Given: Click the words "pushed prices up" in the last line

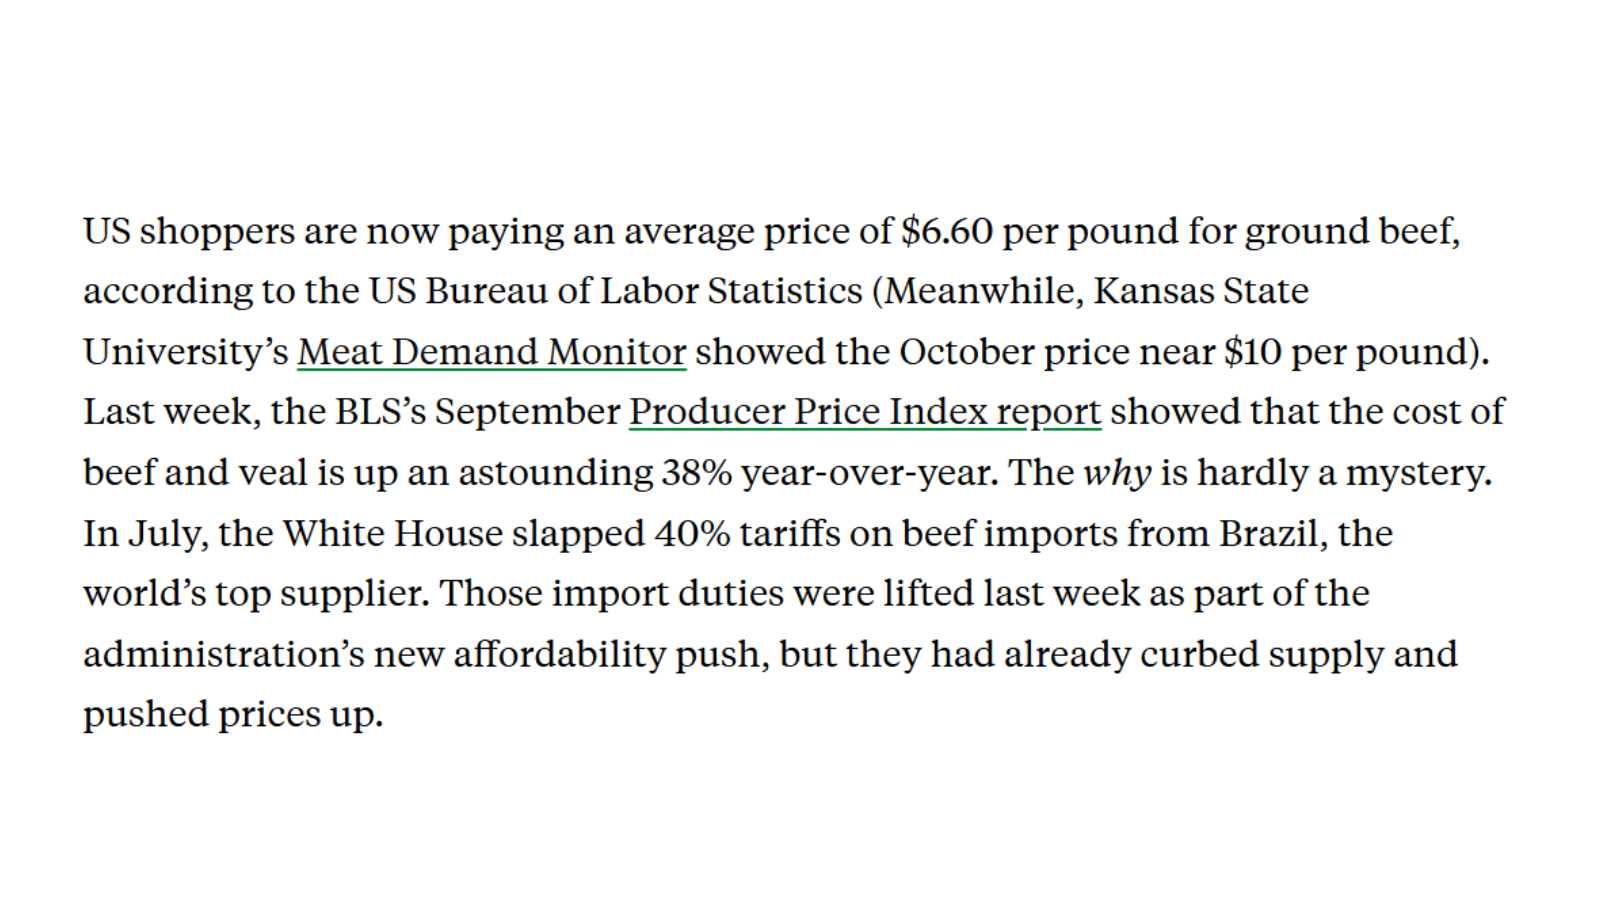Looking at the screenshot, I should point(232,715).
